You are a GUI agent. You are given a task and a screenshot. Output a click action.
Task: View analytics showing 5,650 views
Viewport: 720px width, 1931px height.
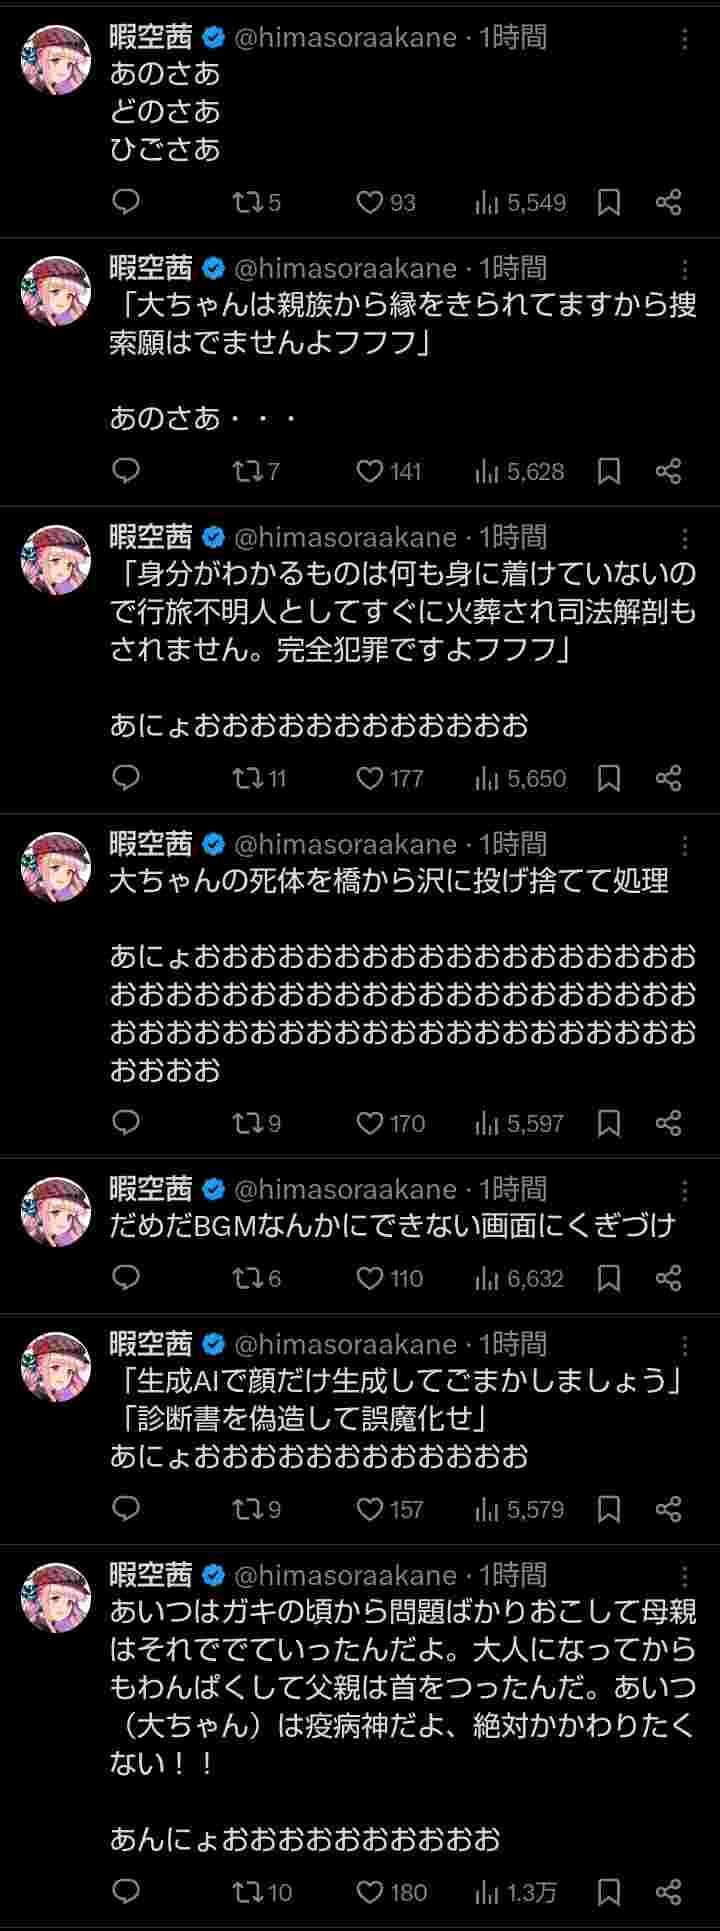point(520,778)
